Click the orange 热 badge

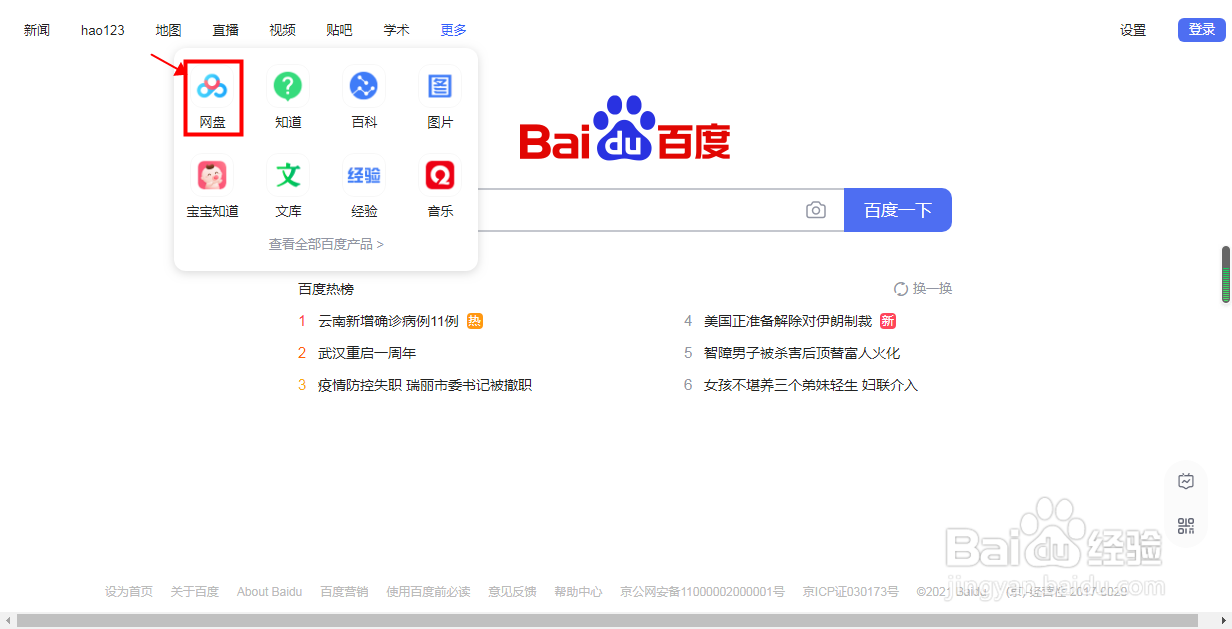pyautogui.click(x=475, y=321)
